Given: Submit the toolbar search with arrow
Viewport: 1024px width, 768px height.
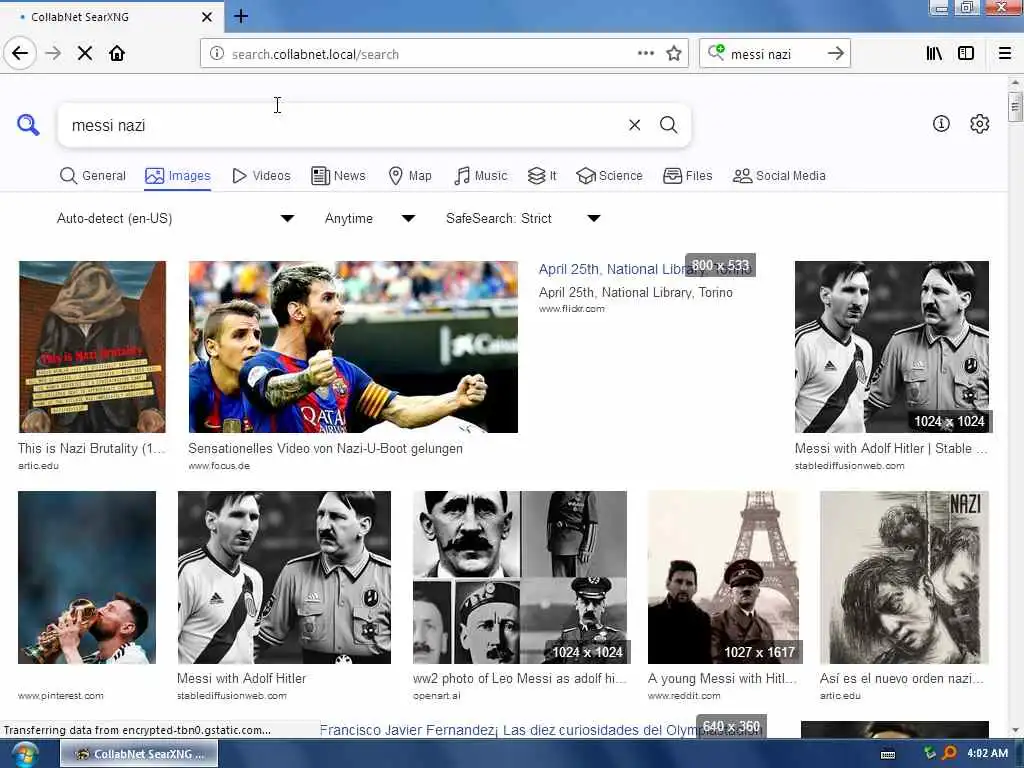Looking at the screenshot, I should point(836,53).
